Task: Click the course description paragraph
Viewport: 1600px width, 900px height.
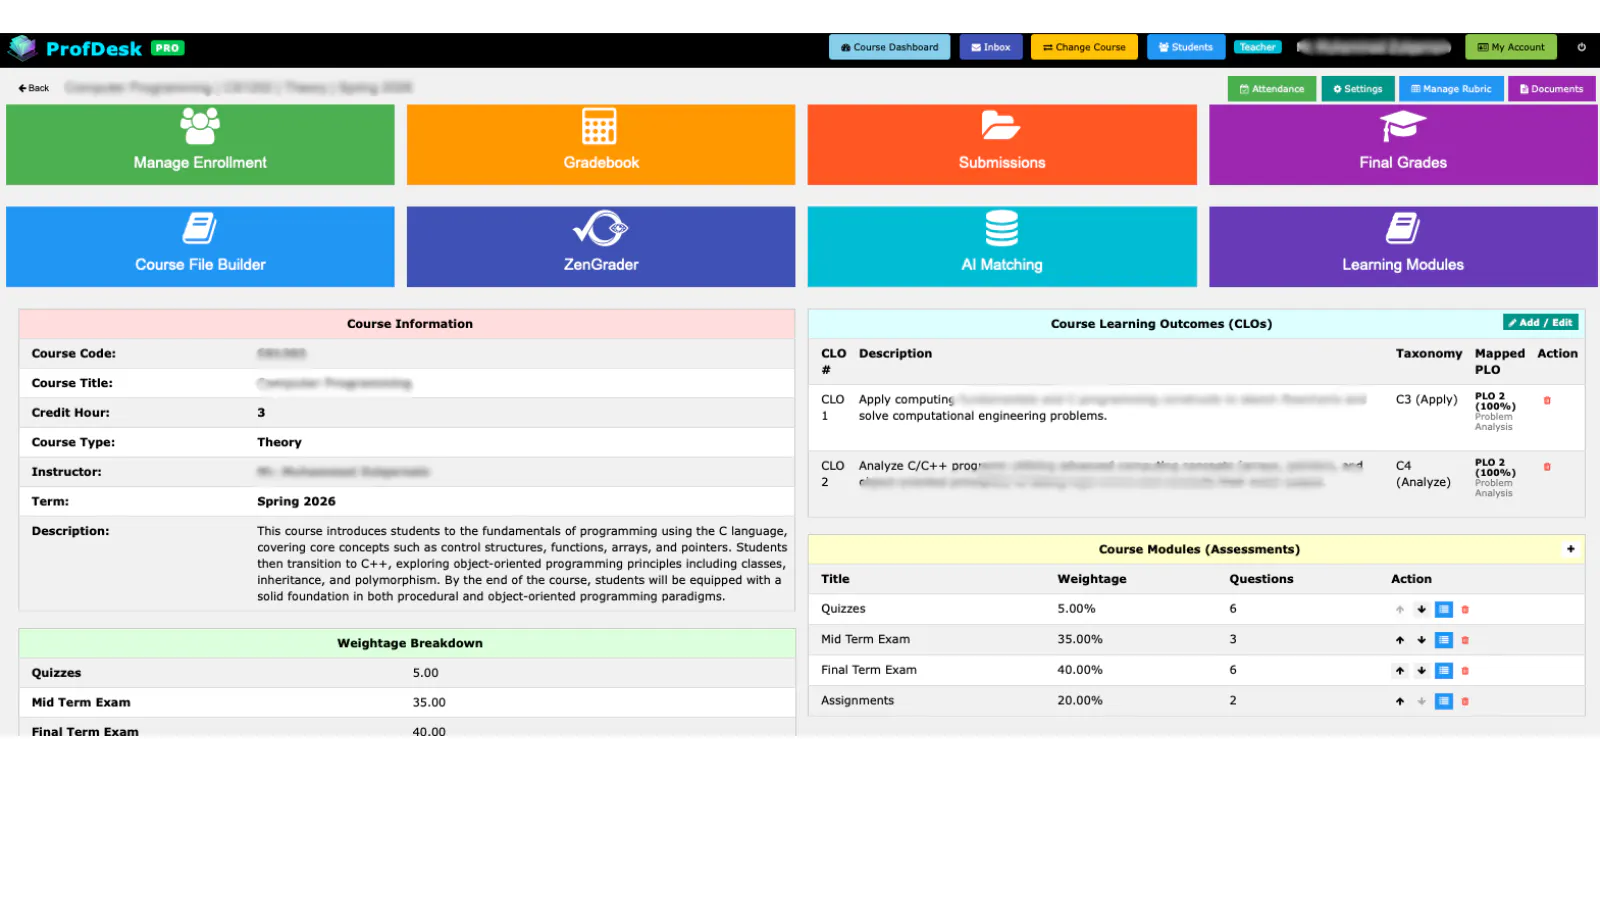Action: (522, 564)
